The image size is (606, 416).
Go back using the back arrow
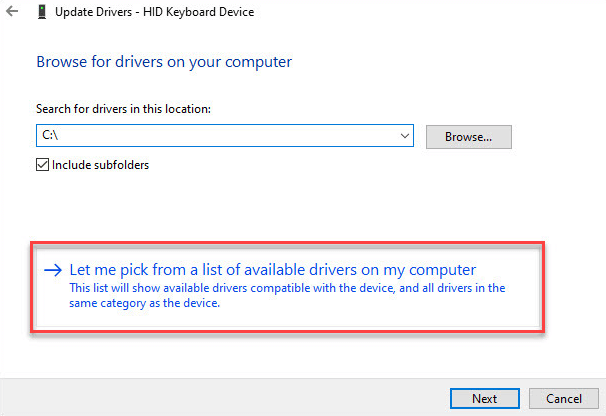pyautogui.click(x=12, y=11)
